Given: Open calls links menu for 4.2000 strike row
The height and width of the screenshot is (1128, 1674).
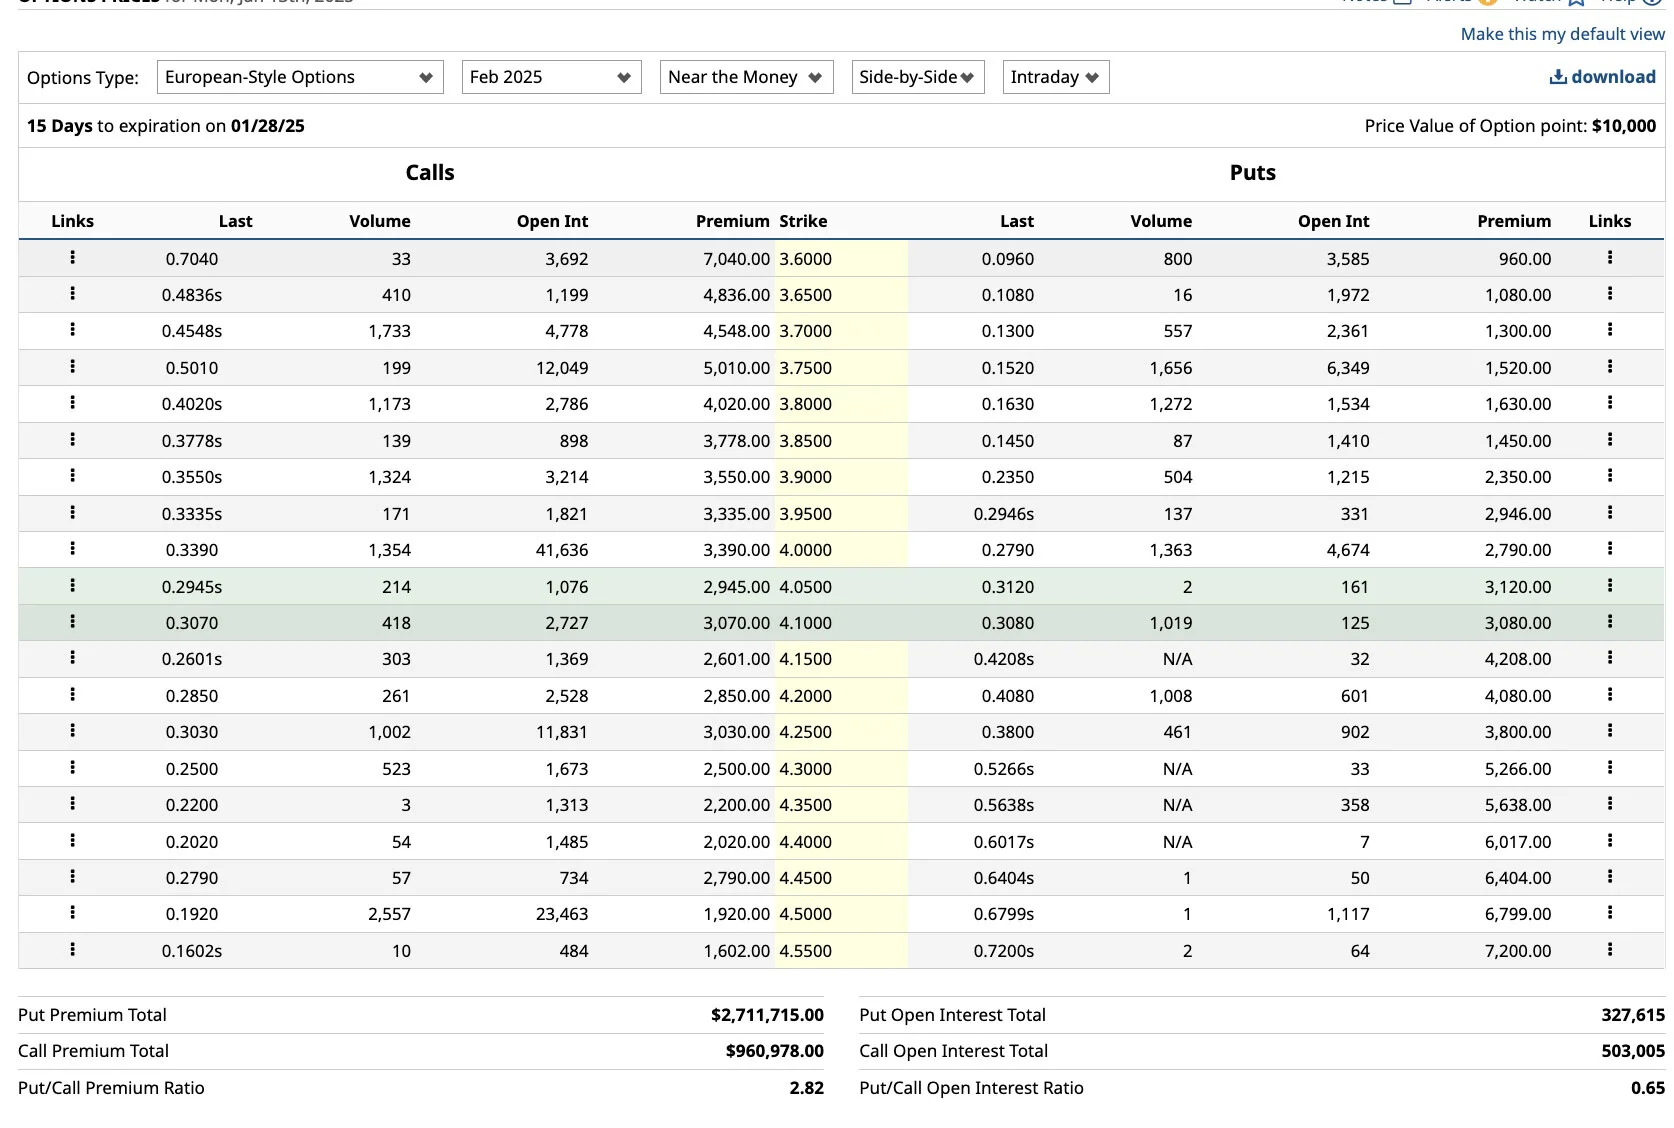Looking at the screenshot, I should tap(72, 695).
